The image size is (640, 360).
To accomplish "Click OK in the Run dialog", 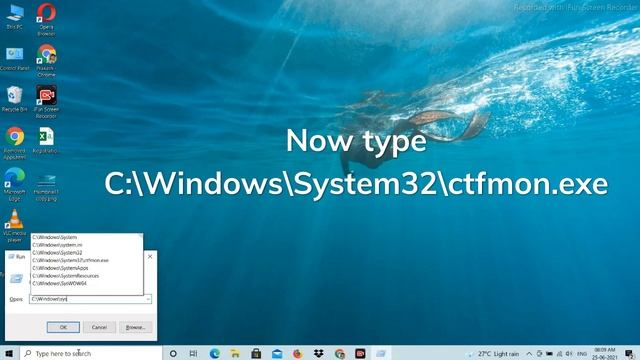I will 63,327.
